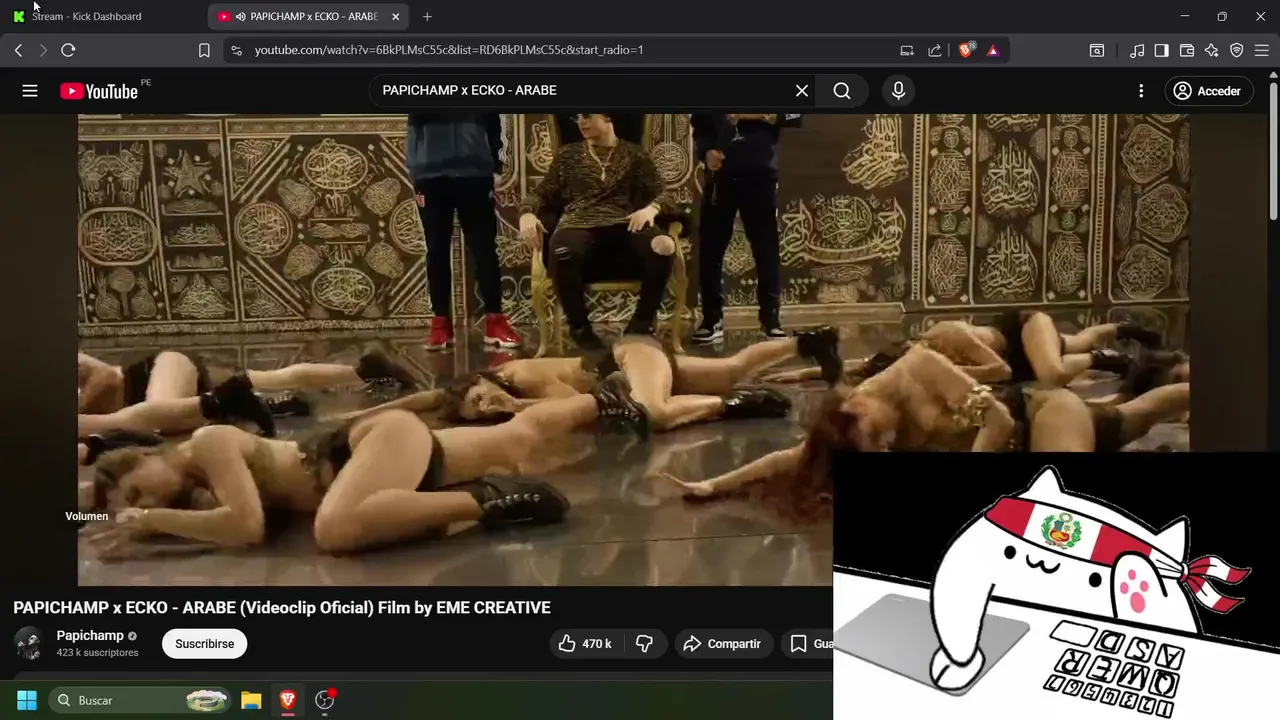Open Leo AI sparkle icon
Screen dimensions: 1280x720
1212,50
